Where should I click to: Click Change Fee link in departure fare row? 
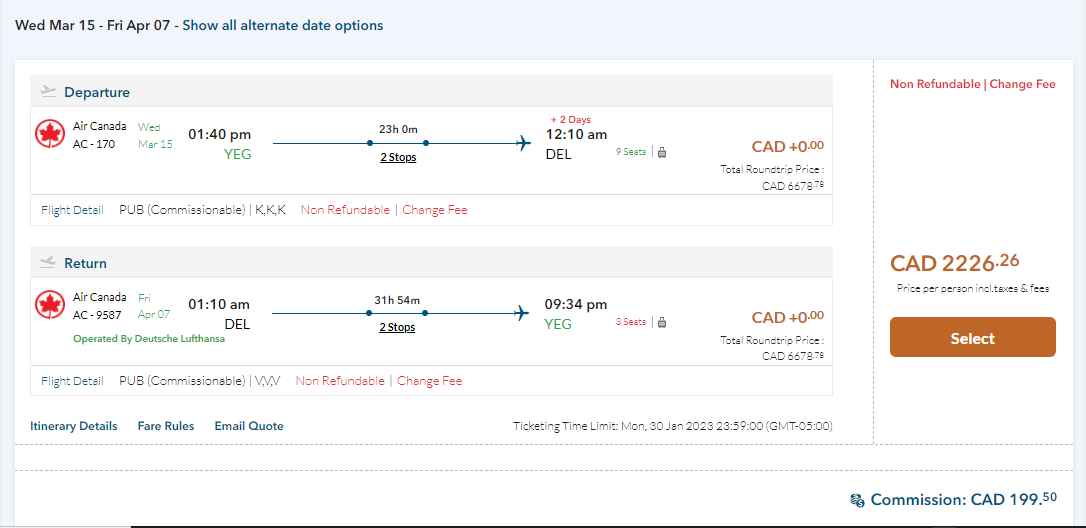pyautogui.click(x=434, y=210)
